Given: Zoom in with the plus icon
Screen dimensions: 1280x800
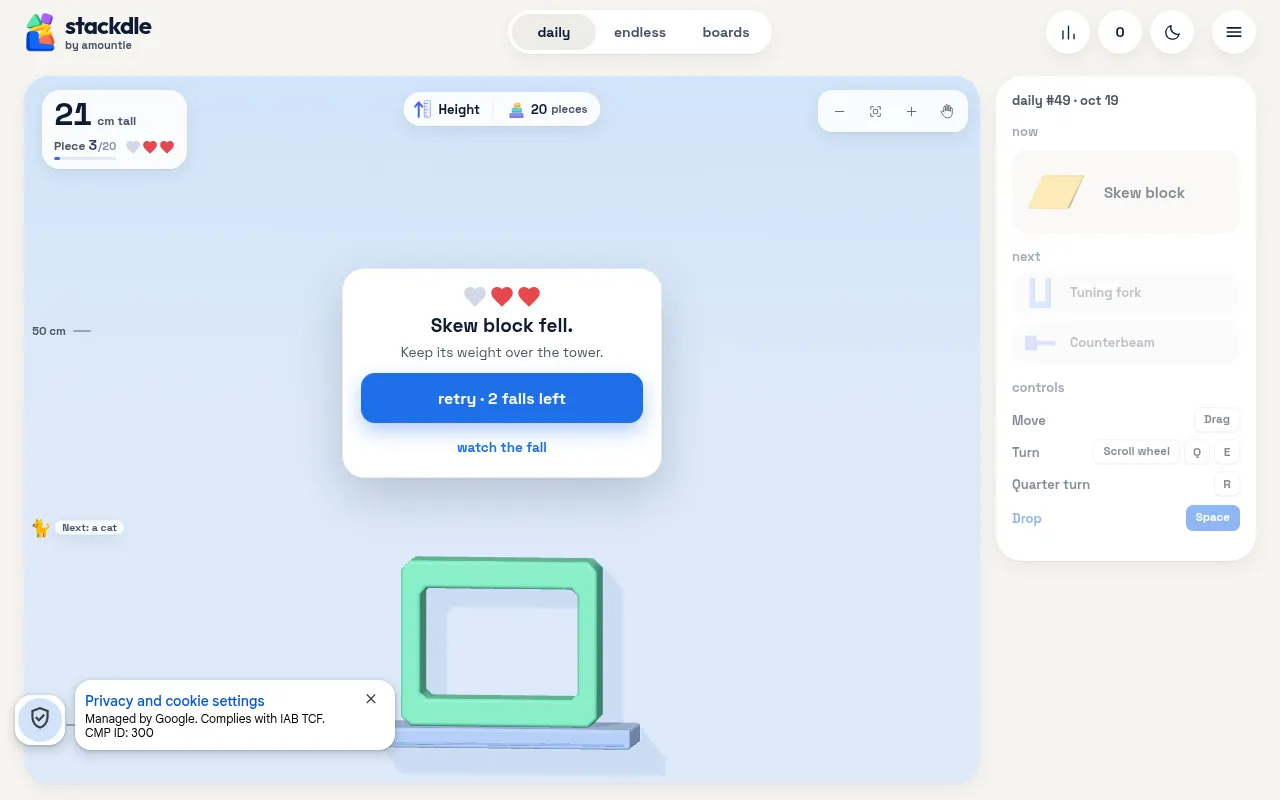Looking at the screenshot, I should pos(911,112).
